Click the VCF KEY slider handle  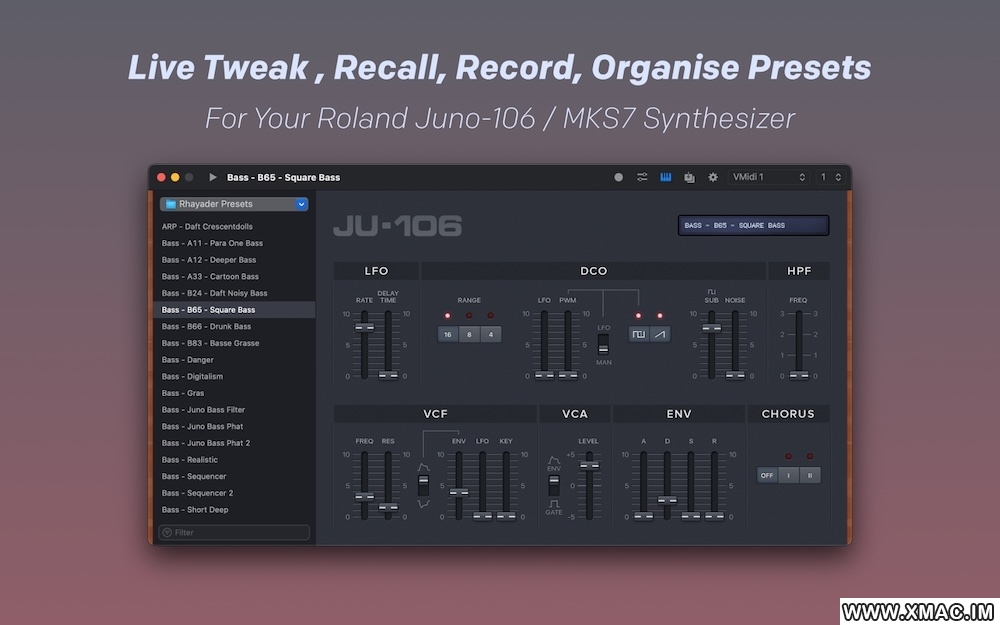506,516
